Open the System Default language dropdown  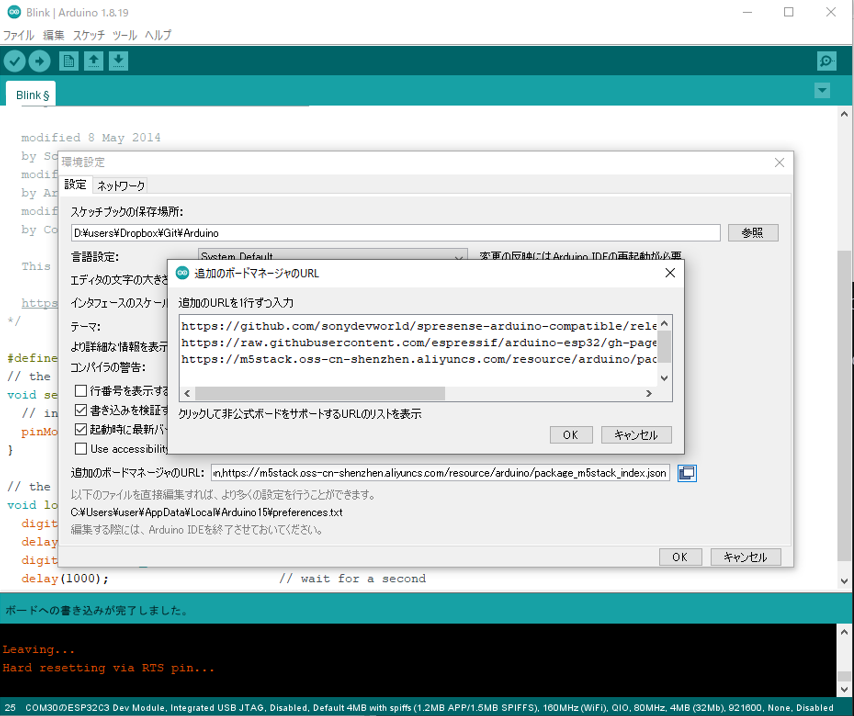click(332, 255)
